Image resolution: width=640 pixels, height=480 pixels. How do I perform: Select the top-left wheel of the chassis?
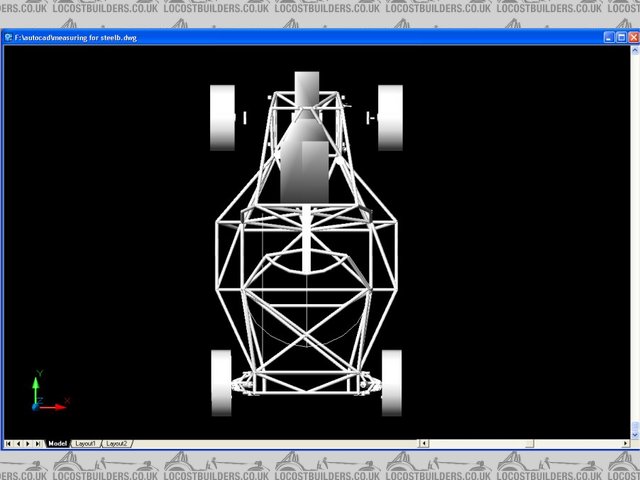[x=221, y=117]
